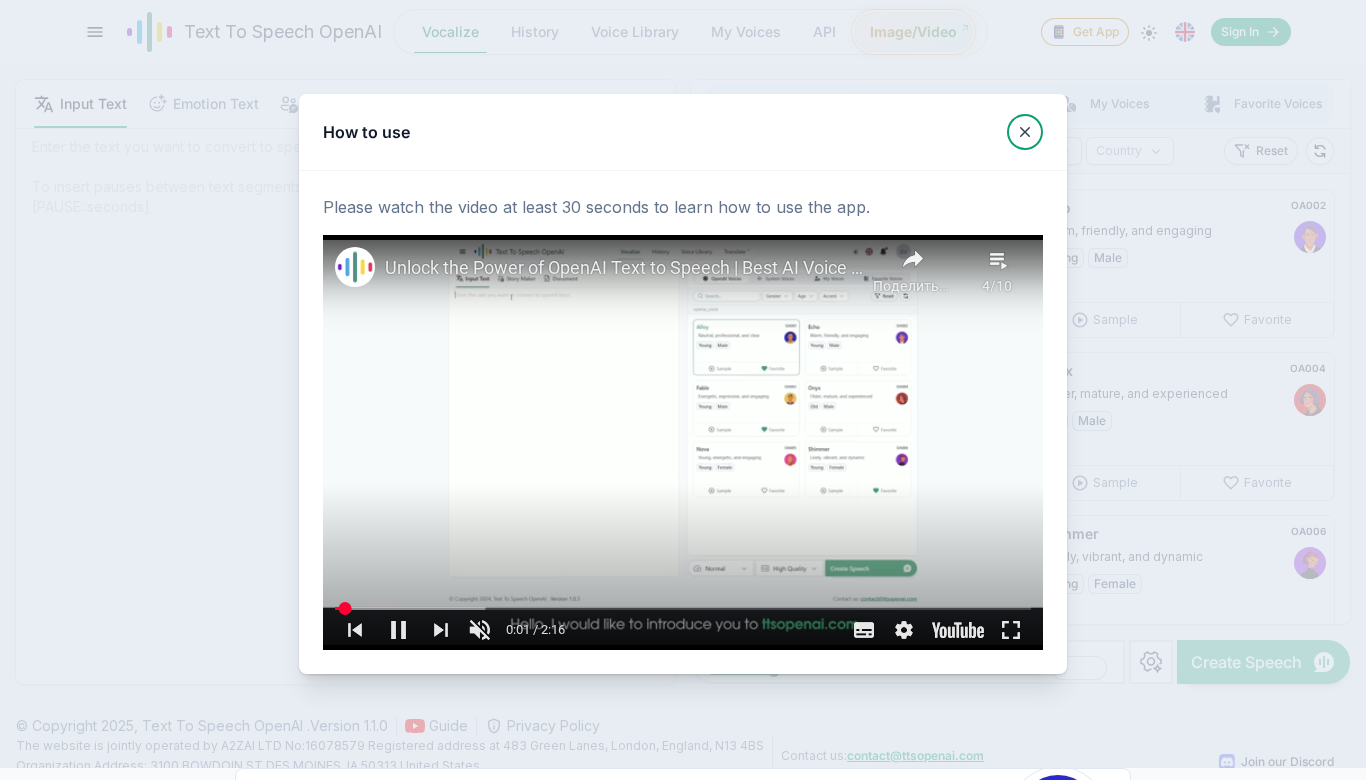This screenshot has height=780, width=1366.
Task: Play Sample for voice OA002
Action: point(1105,320)
